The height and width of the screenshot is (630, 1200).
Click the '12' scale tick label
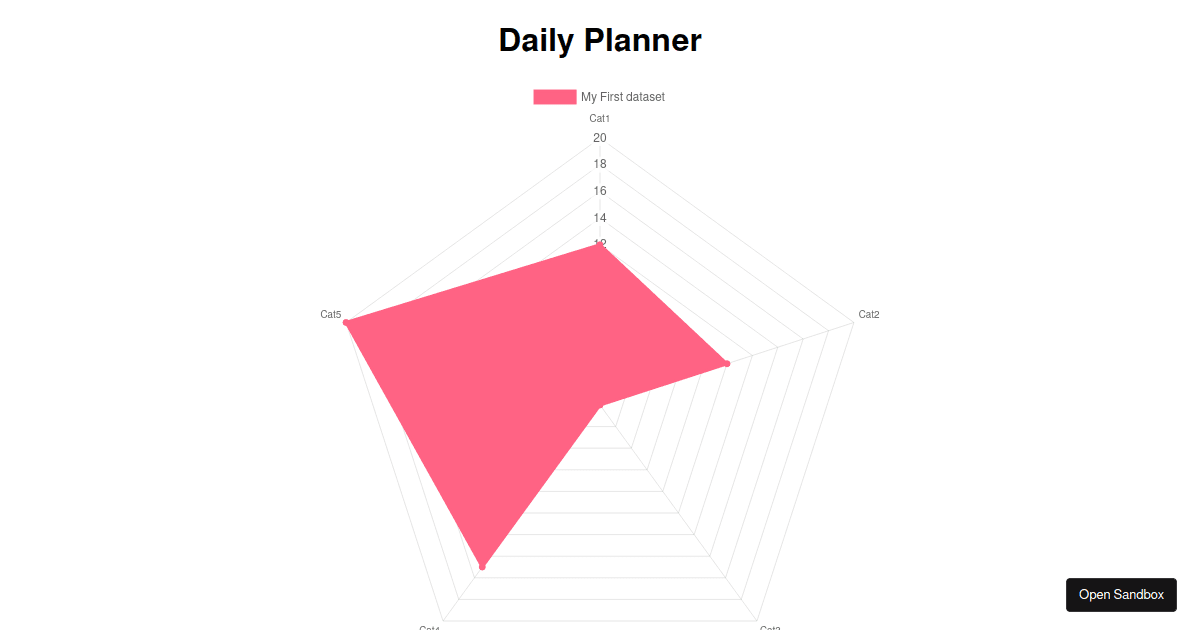(599, 242)
